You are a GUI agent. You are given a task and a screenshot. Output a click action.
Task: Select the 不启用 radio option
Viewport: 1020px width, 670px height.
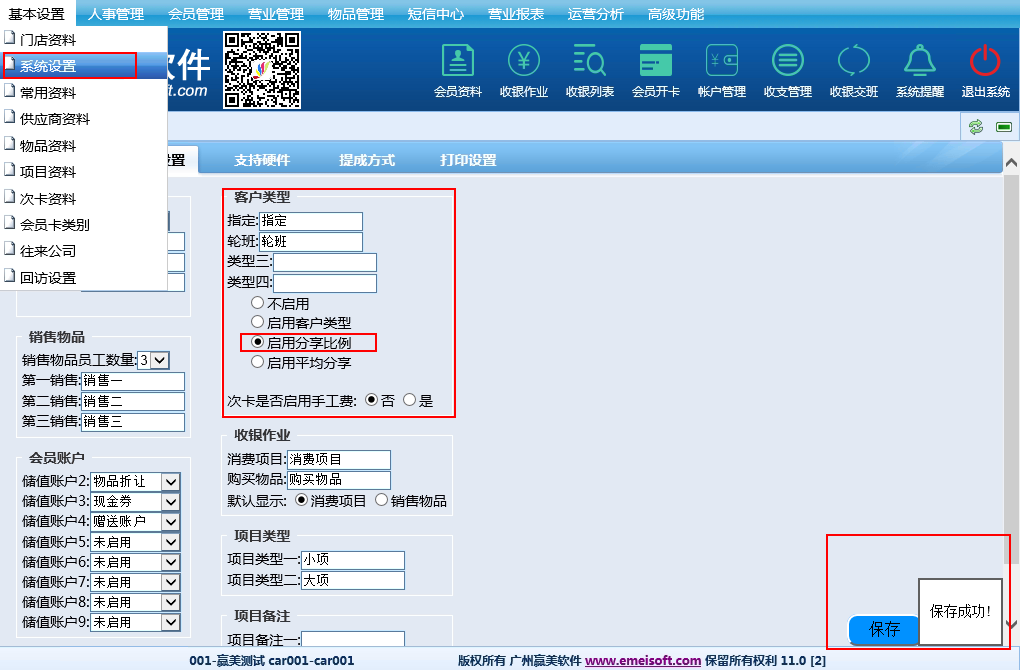(258, 303)
